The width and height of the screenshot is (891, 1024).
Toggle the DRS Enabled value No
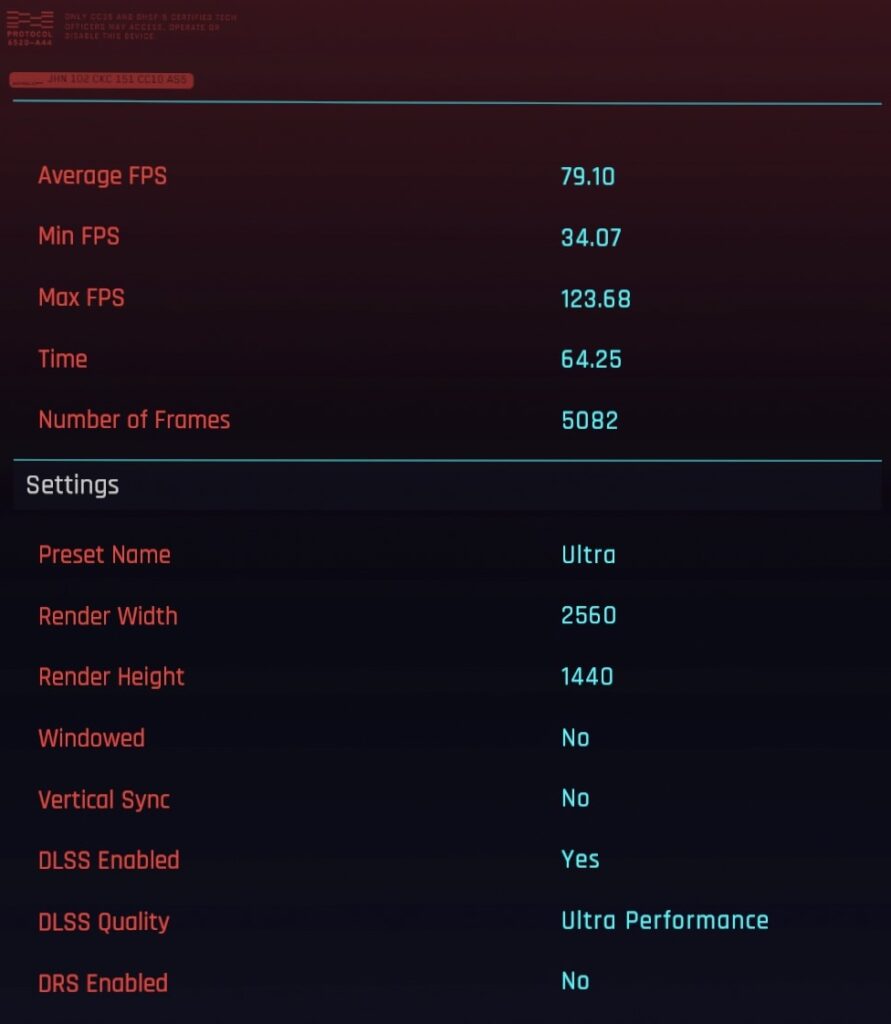click(x=575, y=982)
